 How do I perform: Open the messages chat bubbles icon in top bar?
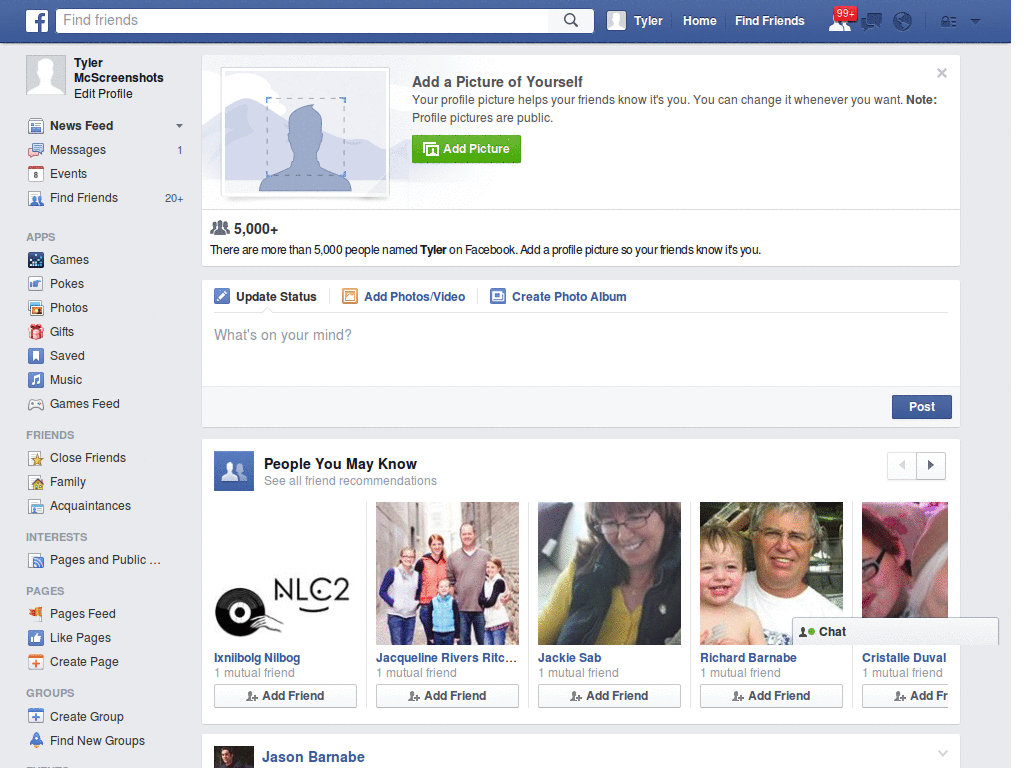tap(871, 22)
